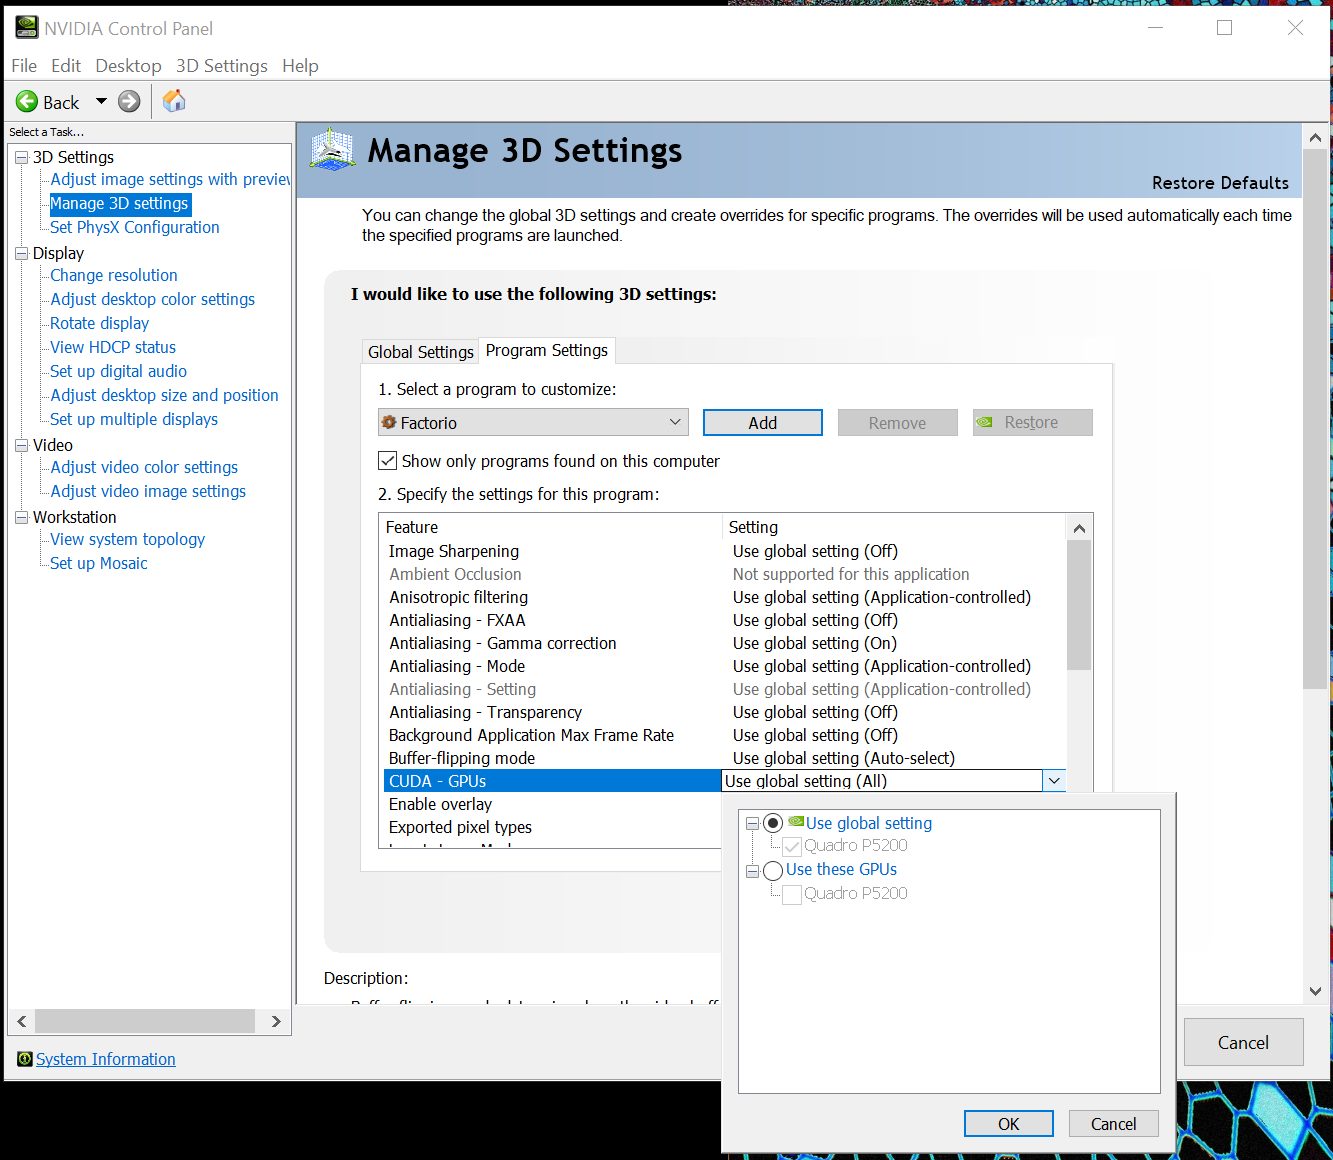The height and width of the screenshot is (1160, 1333).
Task: Click Cancel in the GPU selection popup
Action: click(1114, 1124)
